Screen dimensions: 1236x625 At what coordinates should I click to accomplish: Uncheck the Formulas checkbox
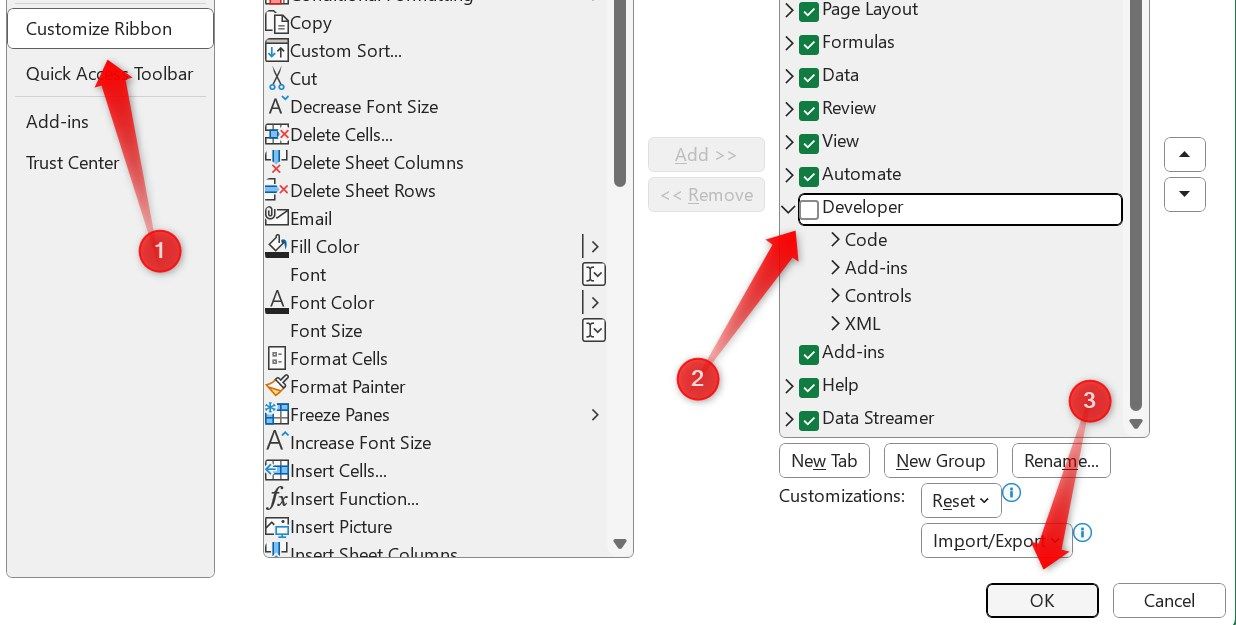809,44
